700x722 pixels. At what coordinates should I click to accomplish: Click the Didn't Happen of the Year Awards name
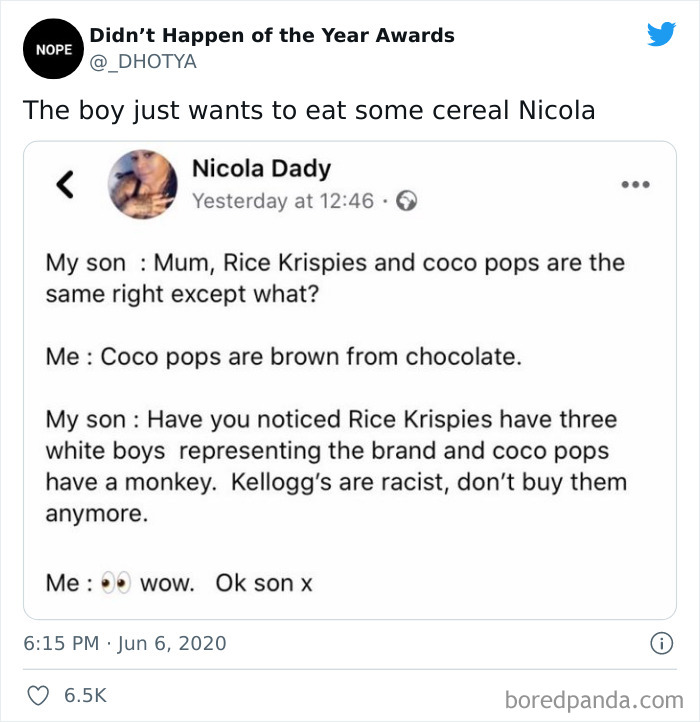272,35
